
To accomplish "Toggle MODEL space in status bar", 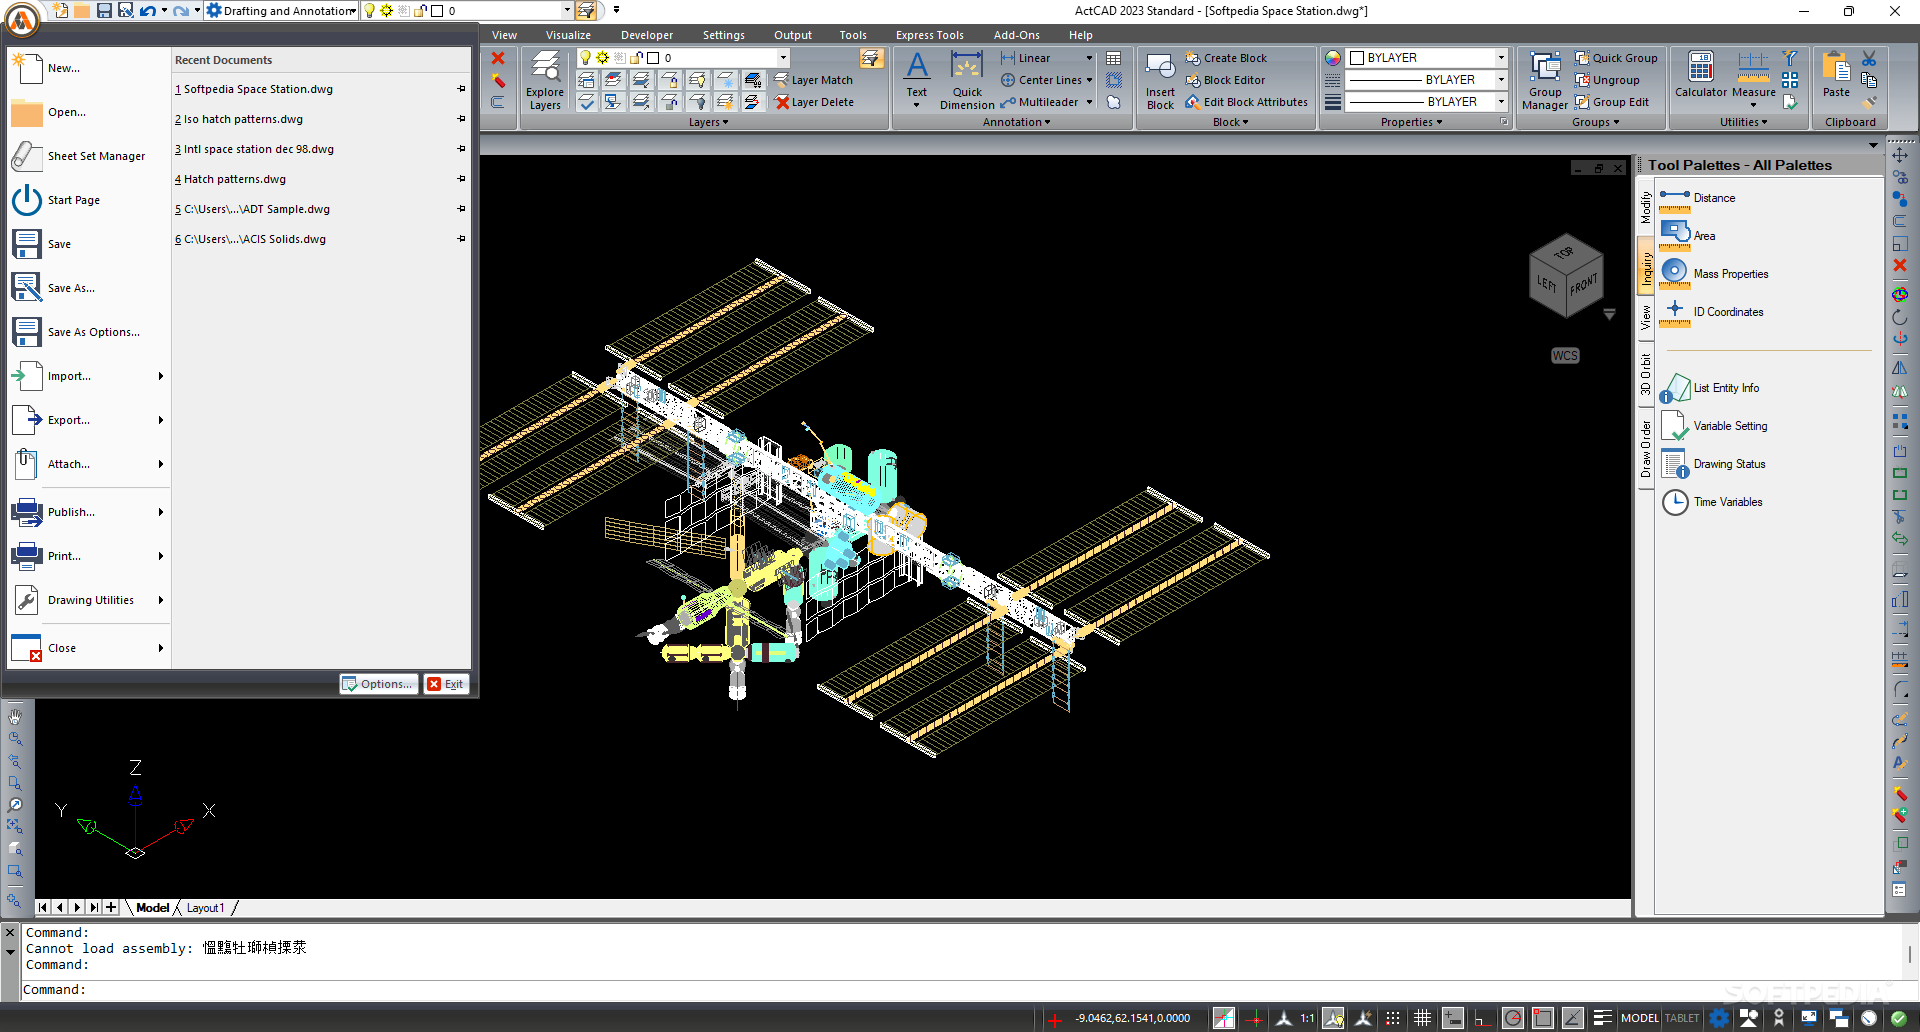I will [1640, 1018].
